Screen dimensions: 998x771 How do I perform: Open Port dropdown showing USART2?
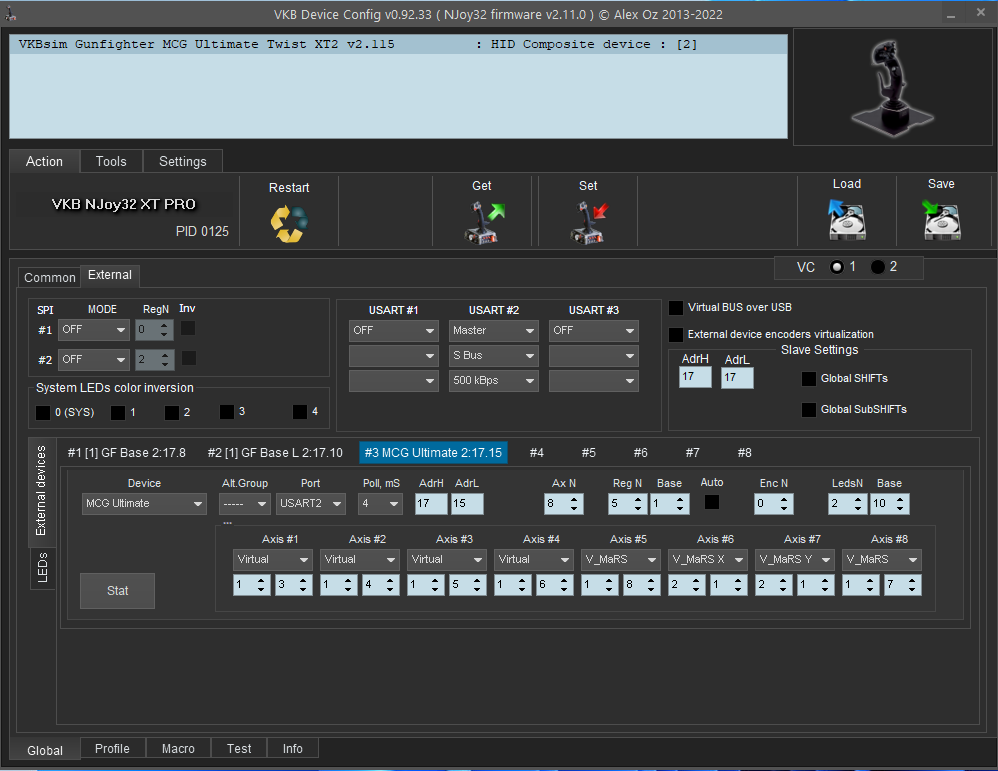[311, 504]
